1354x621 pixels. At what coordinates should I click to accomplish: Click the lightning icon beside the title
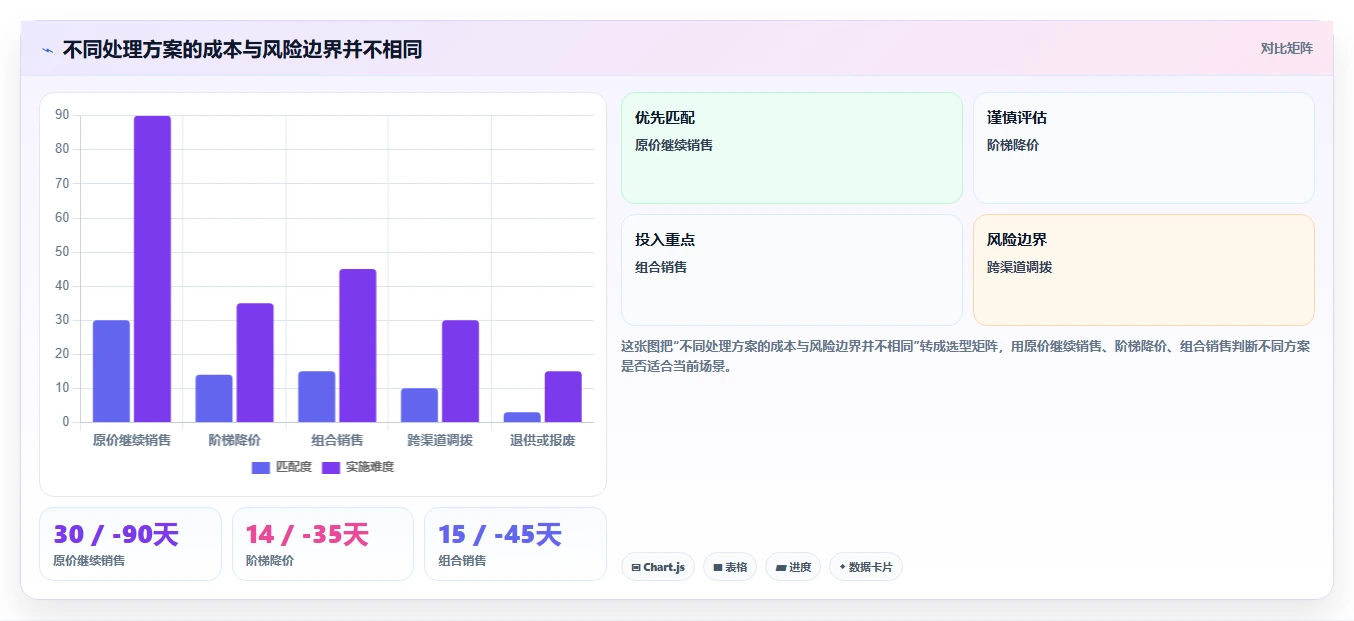point(47,49)
